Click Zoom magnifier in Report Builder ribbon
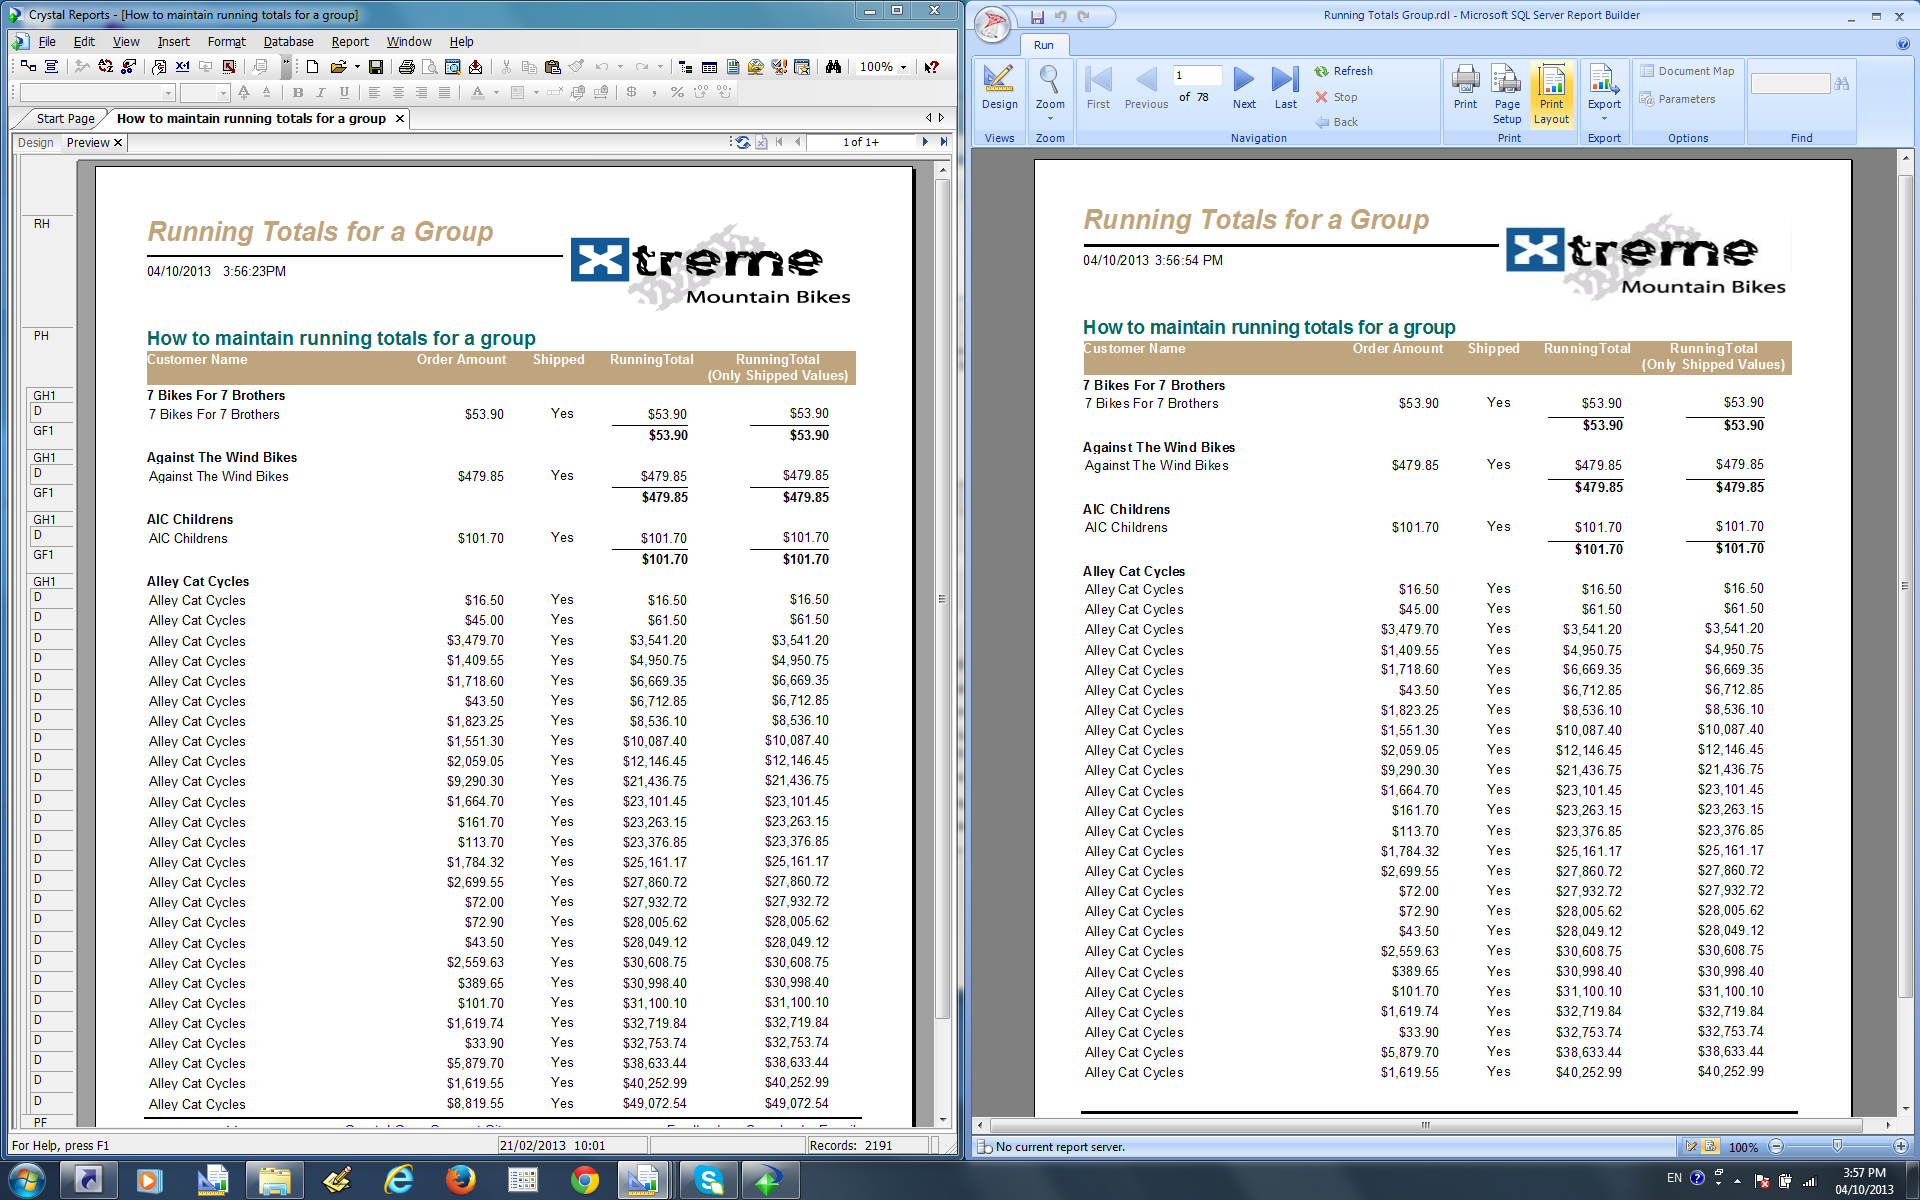This screenshot has width=1920, height=1200. 1050,92
